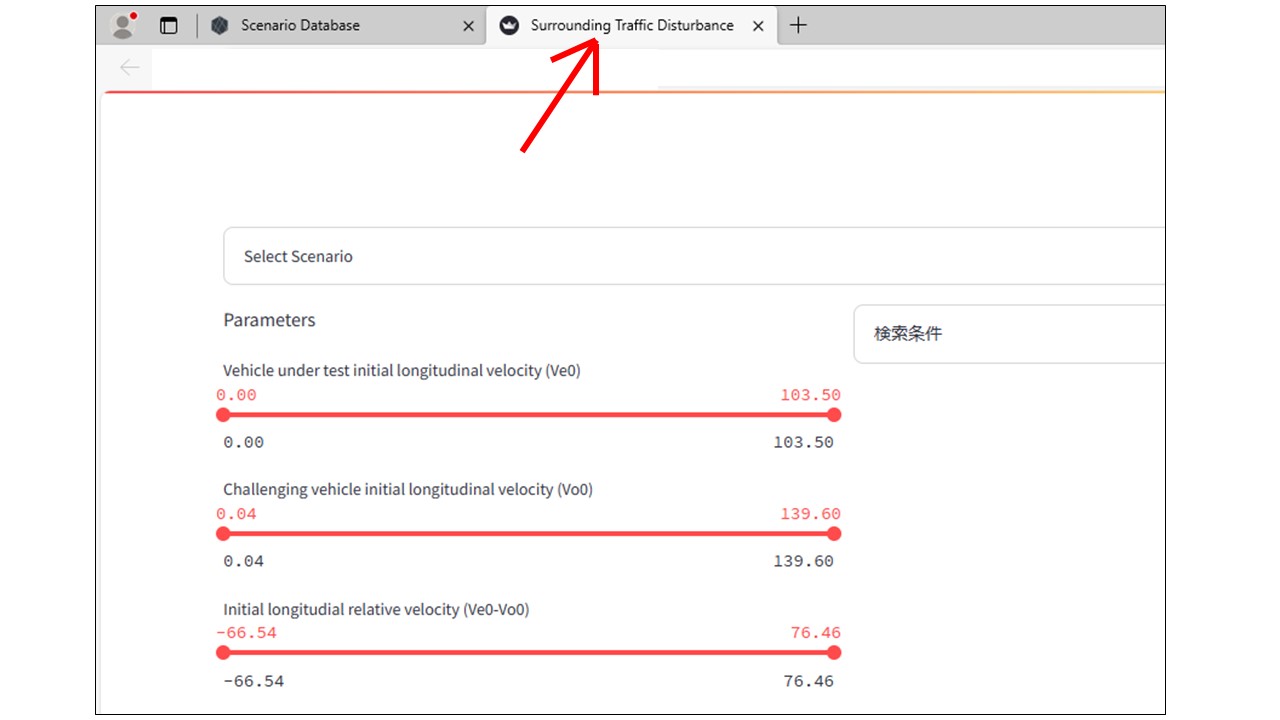The image size is (1280, 720).
Task: Close the Scenario Database tab
Action: pos(468,26)
